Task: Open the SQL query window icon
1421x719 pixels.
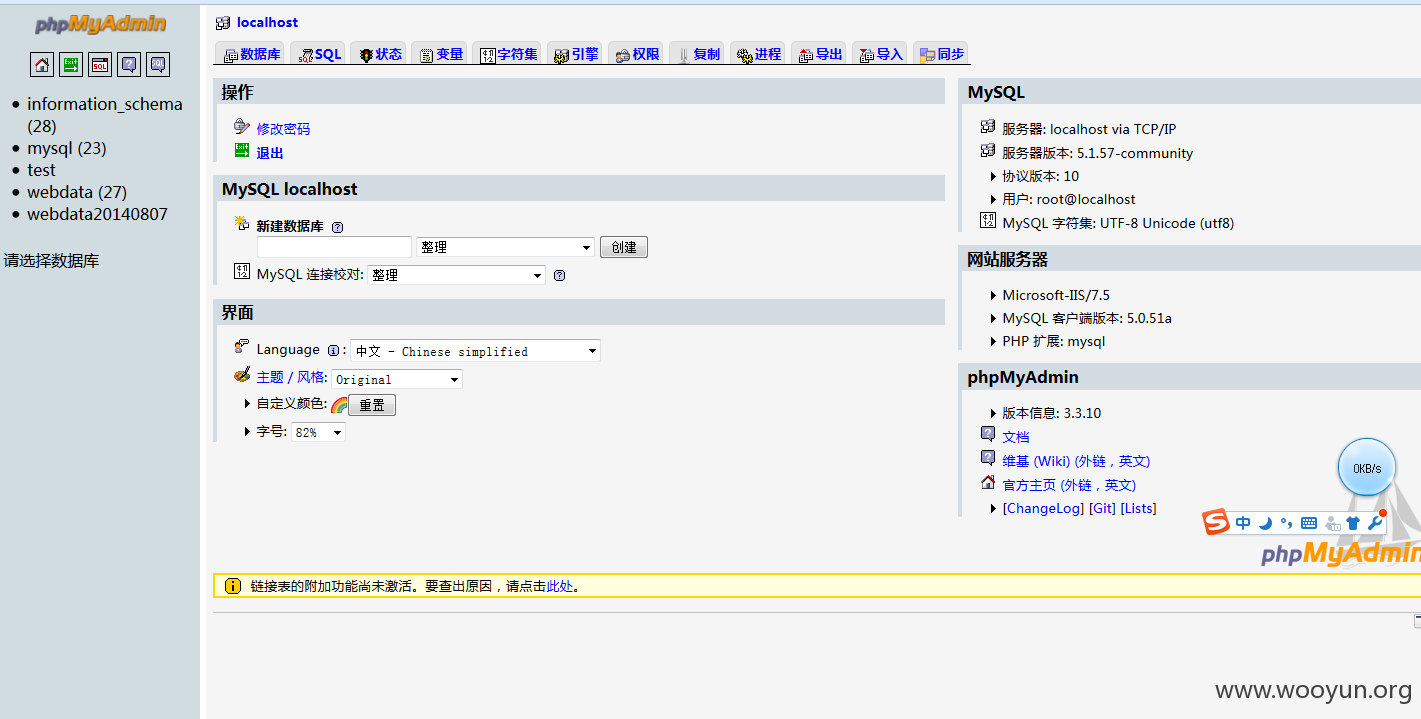Action: [x=100, y=65]
